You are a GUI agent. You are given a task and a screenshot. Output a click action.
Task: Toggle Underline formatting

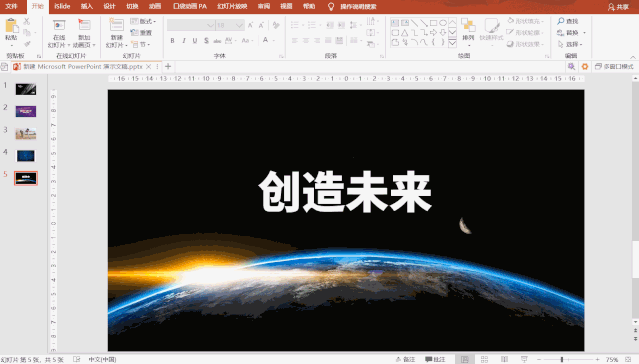pos(195,41)
